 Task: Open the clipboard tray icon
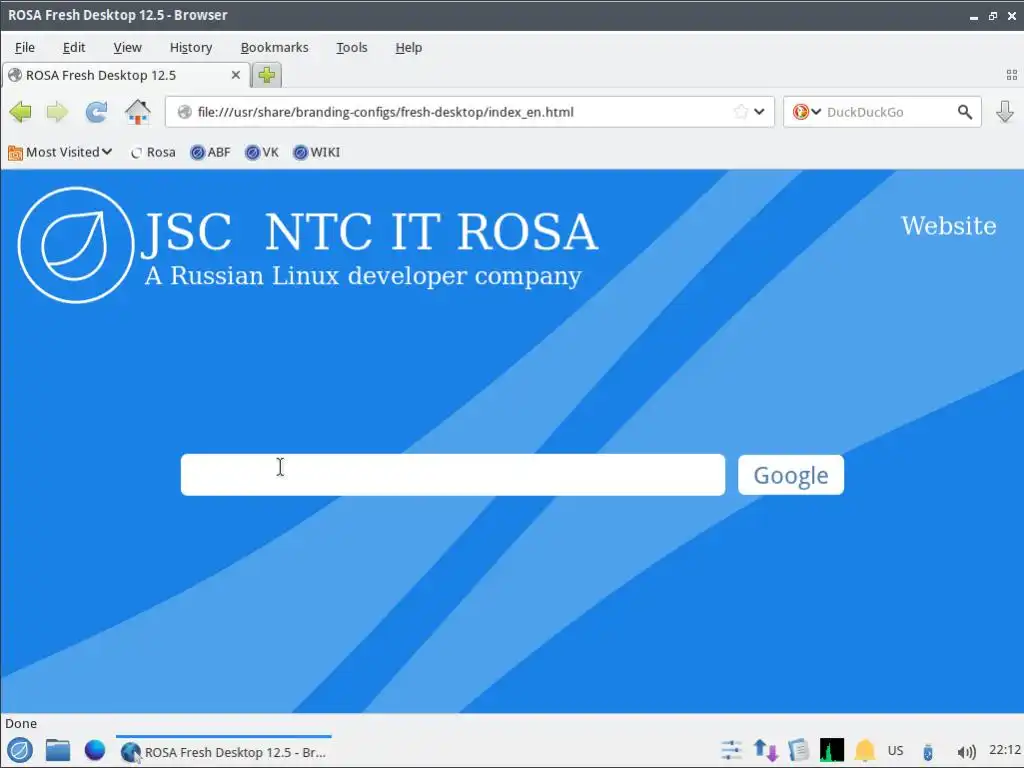798,750
